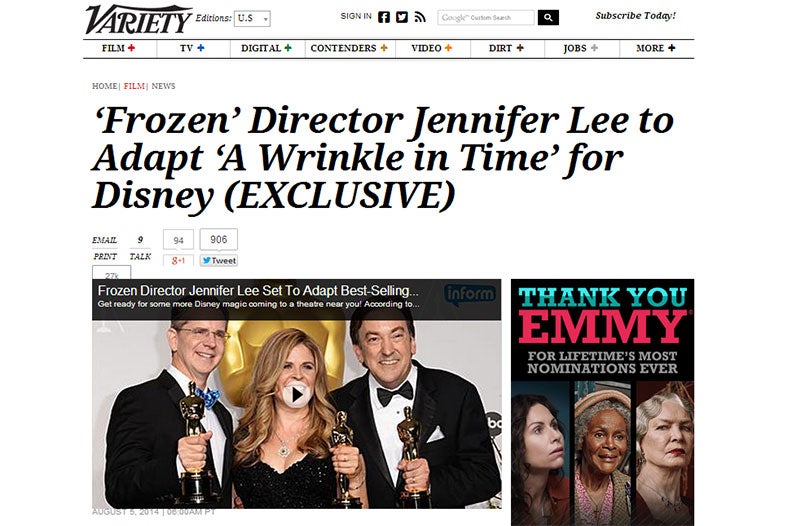Open the Editions U.S. dropdown
Screen dimensions: 788x526
[252, 19]
